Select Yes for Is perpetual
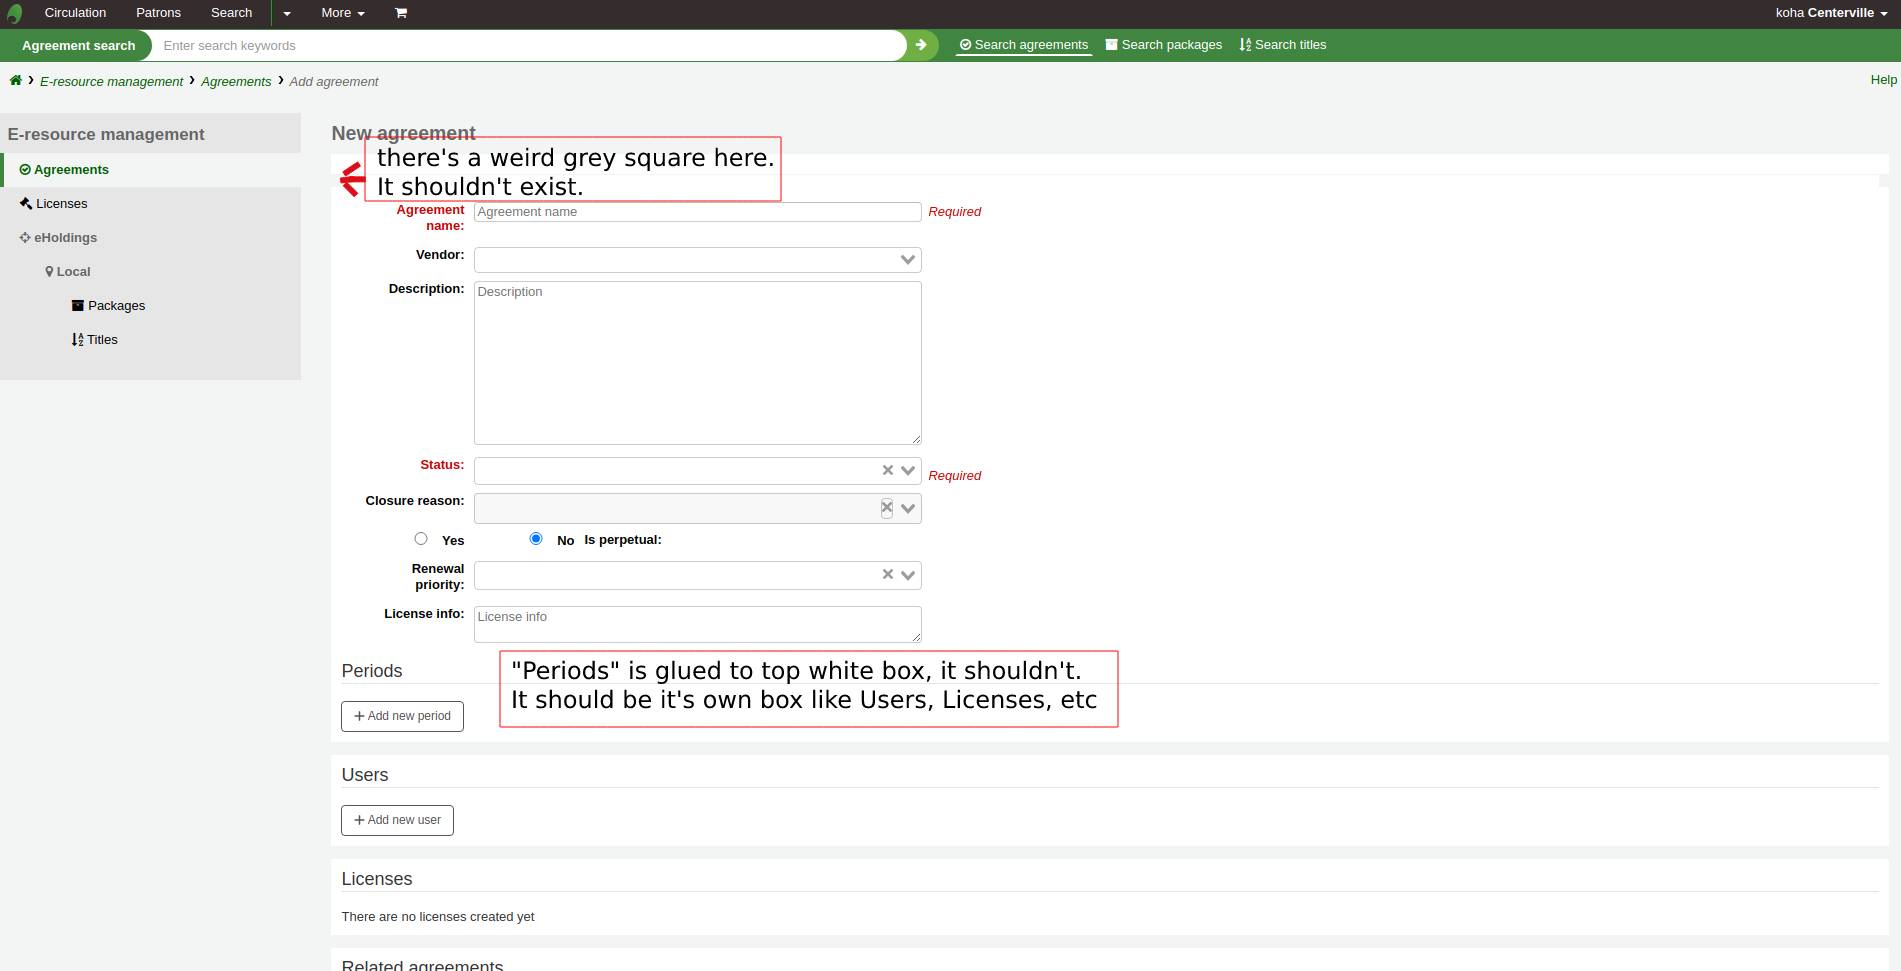 (x=421, y=539)
